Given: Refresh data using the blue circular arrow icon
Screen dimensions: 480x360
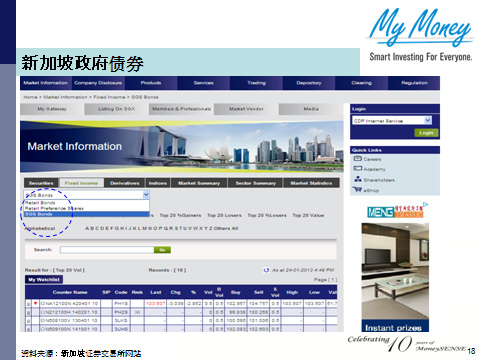Looking at the screenshot, I should coord(266,270).
